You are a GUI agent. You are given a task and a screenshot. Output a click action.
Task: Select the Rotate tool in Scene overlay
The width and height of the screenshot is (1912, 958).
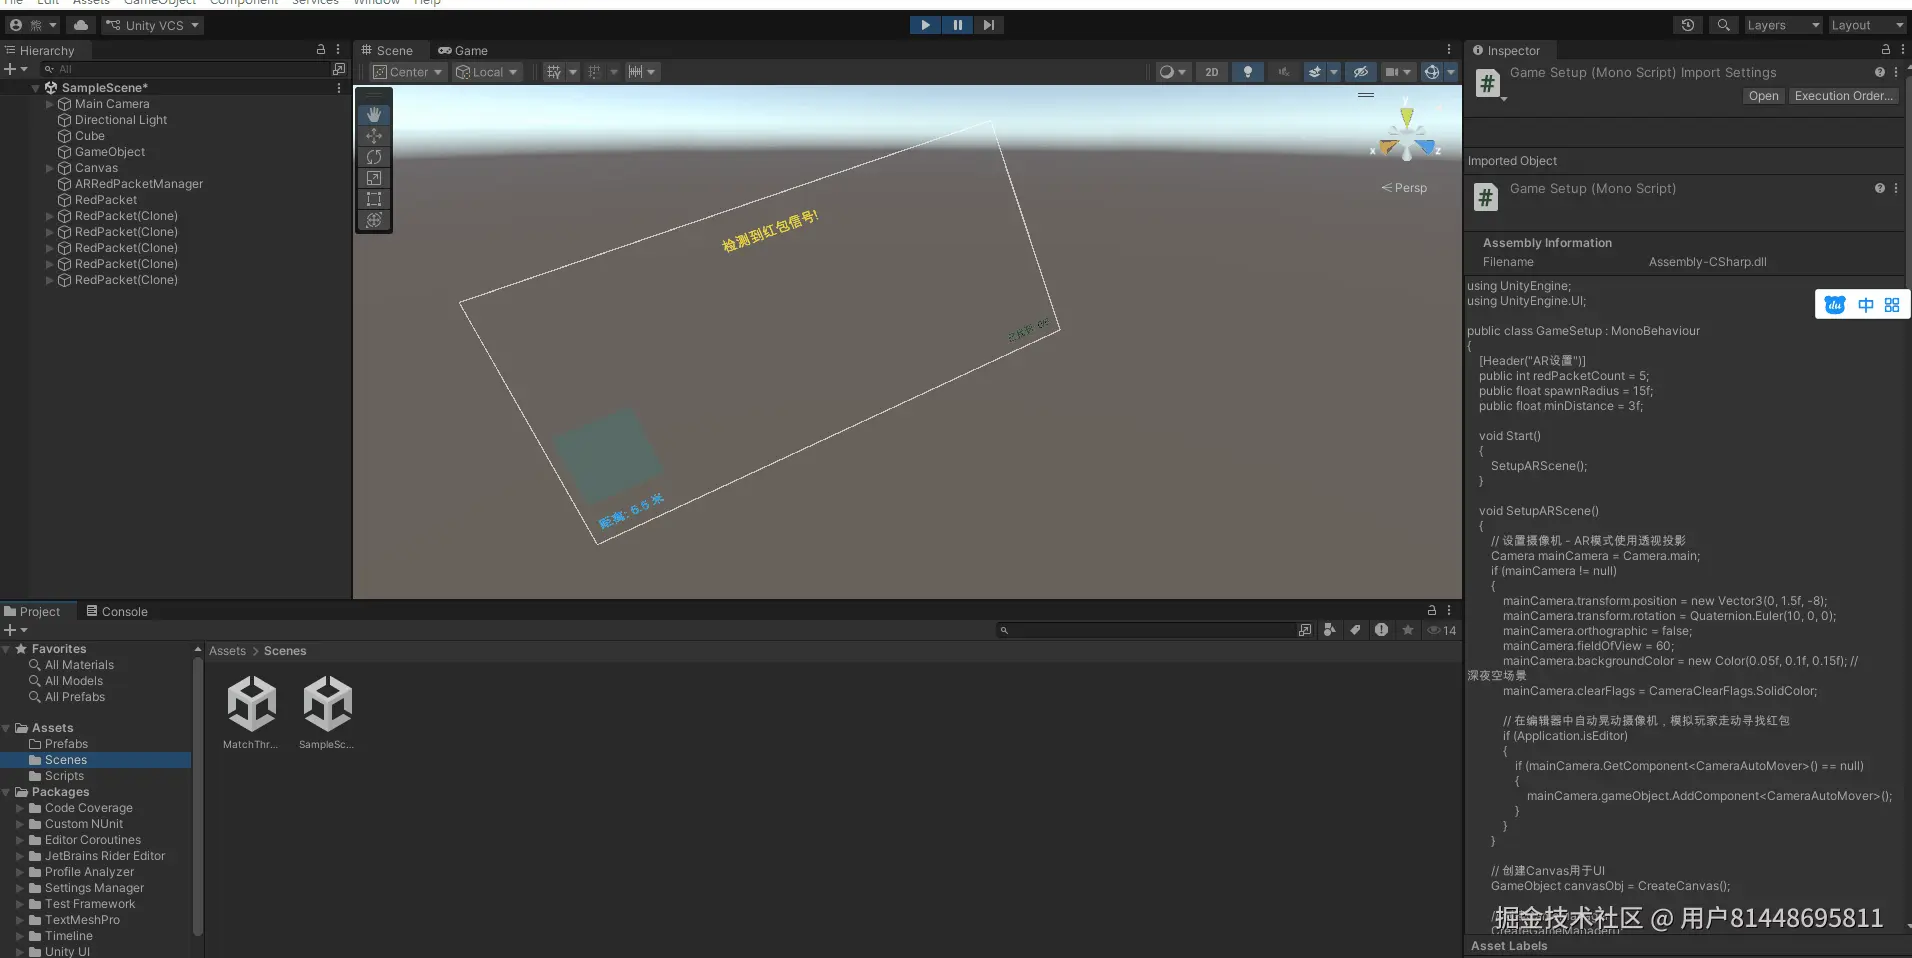374,157
